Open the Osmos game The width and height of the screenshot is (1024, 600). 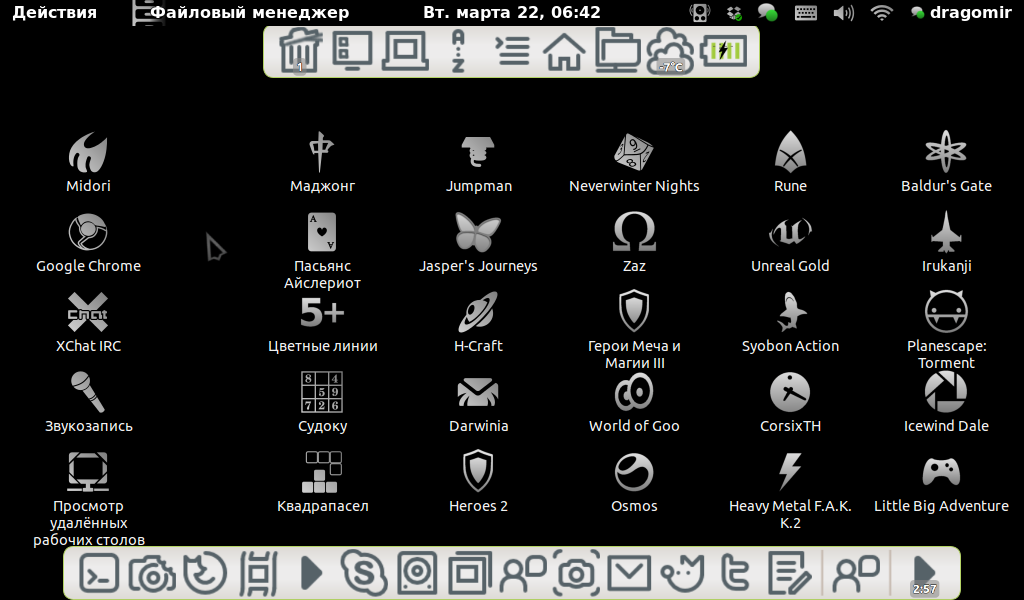[x=634, y=472]
